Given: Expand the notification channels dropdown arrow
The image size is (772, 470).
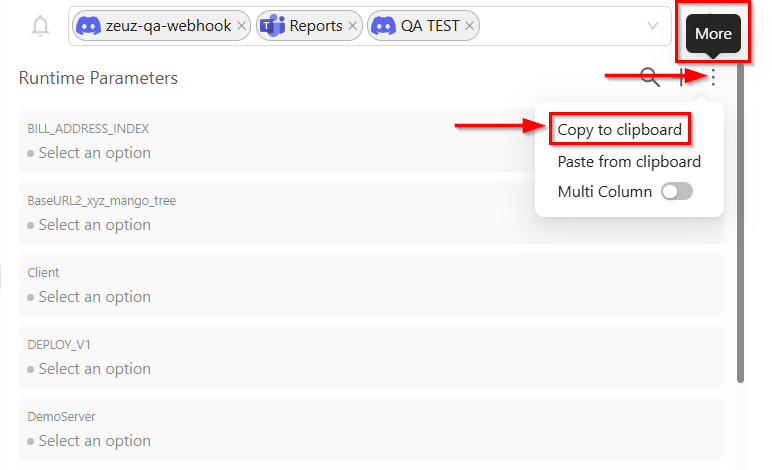Looking at the screenshot, I should tap(653, 26).
